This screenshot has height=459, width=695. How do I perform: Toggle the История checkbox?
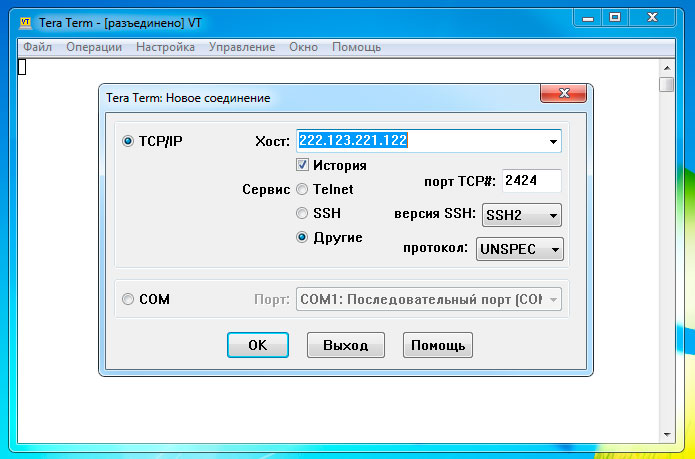point(302,165)
